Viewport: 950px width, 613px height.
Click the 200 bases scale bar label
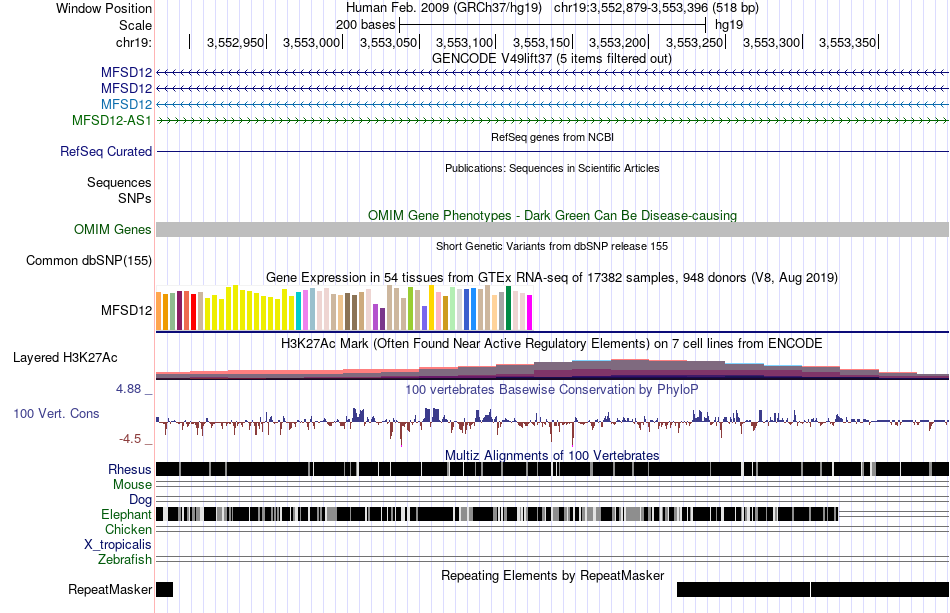coord(365,25)
